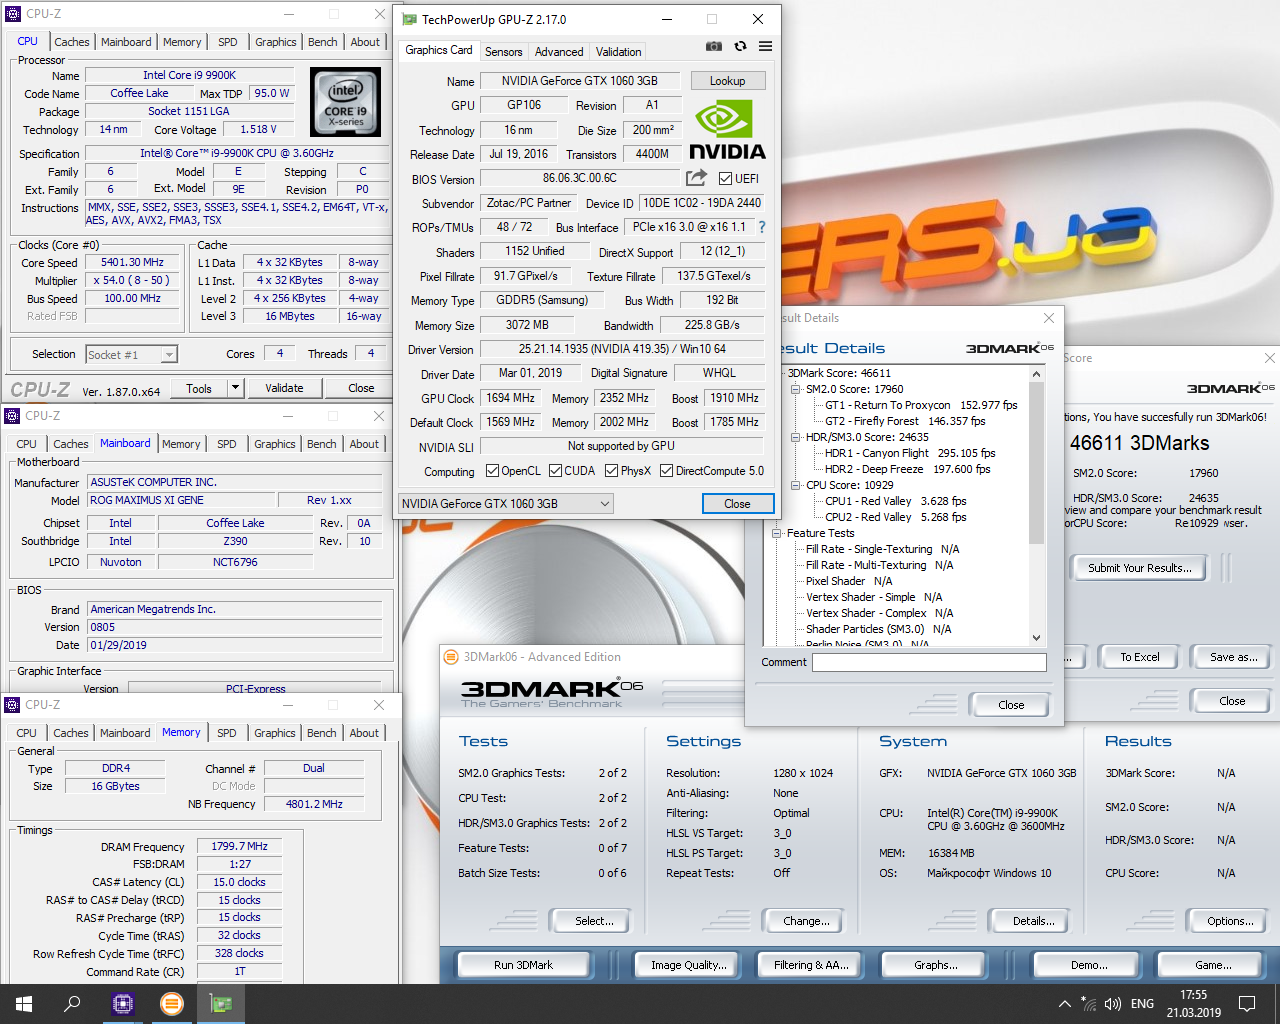Click the Filtering & AA... button

point(811,965)
